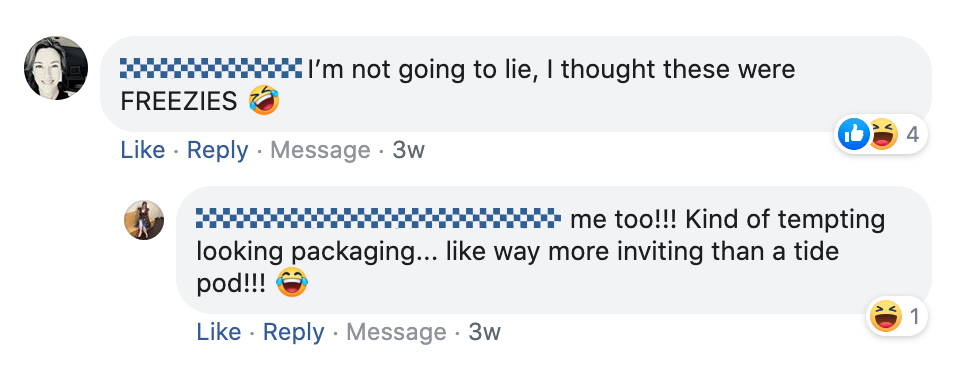
Task: Click the rolling laughing emoji after FREEZIES
Action: click(x=264, y=100)
